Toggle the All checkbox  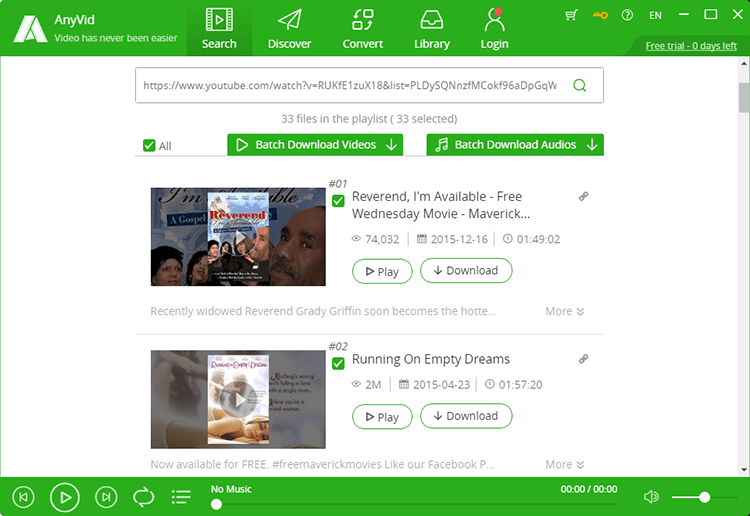tap(149, 145)
